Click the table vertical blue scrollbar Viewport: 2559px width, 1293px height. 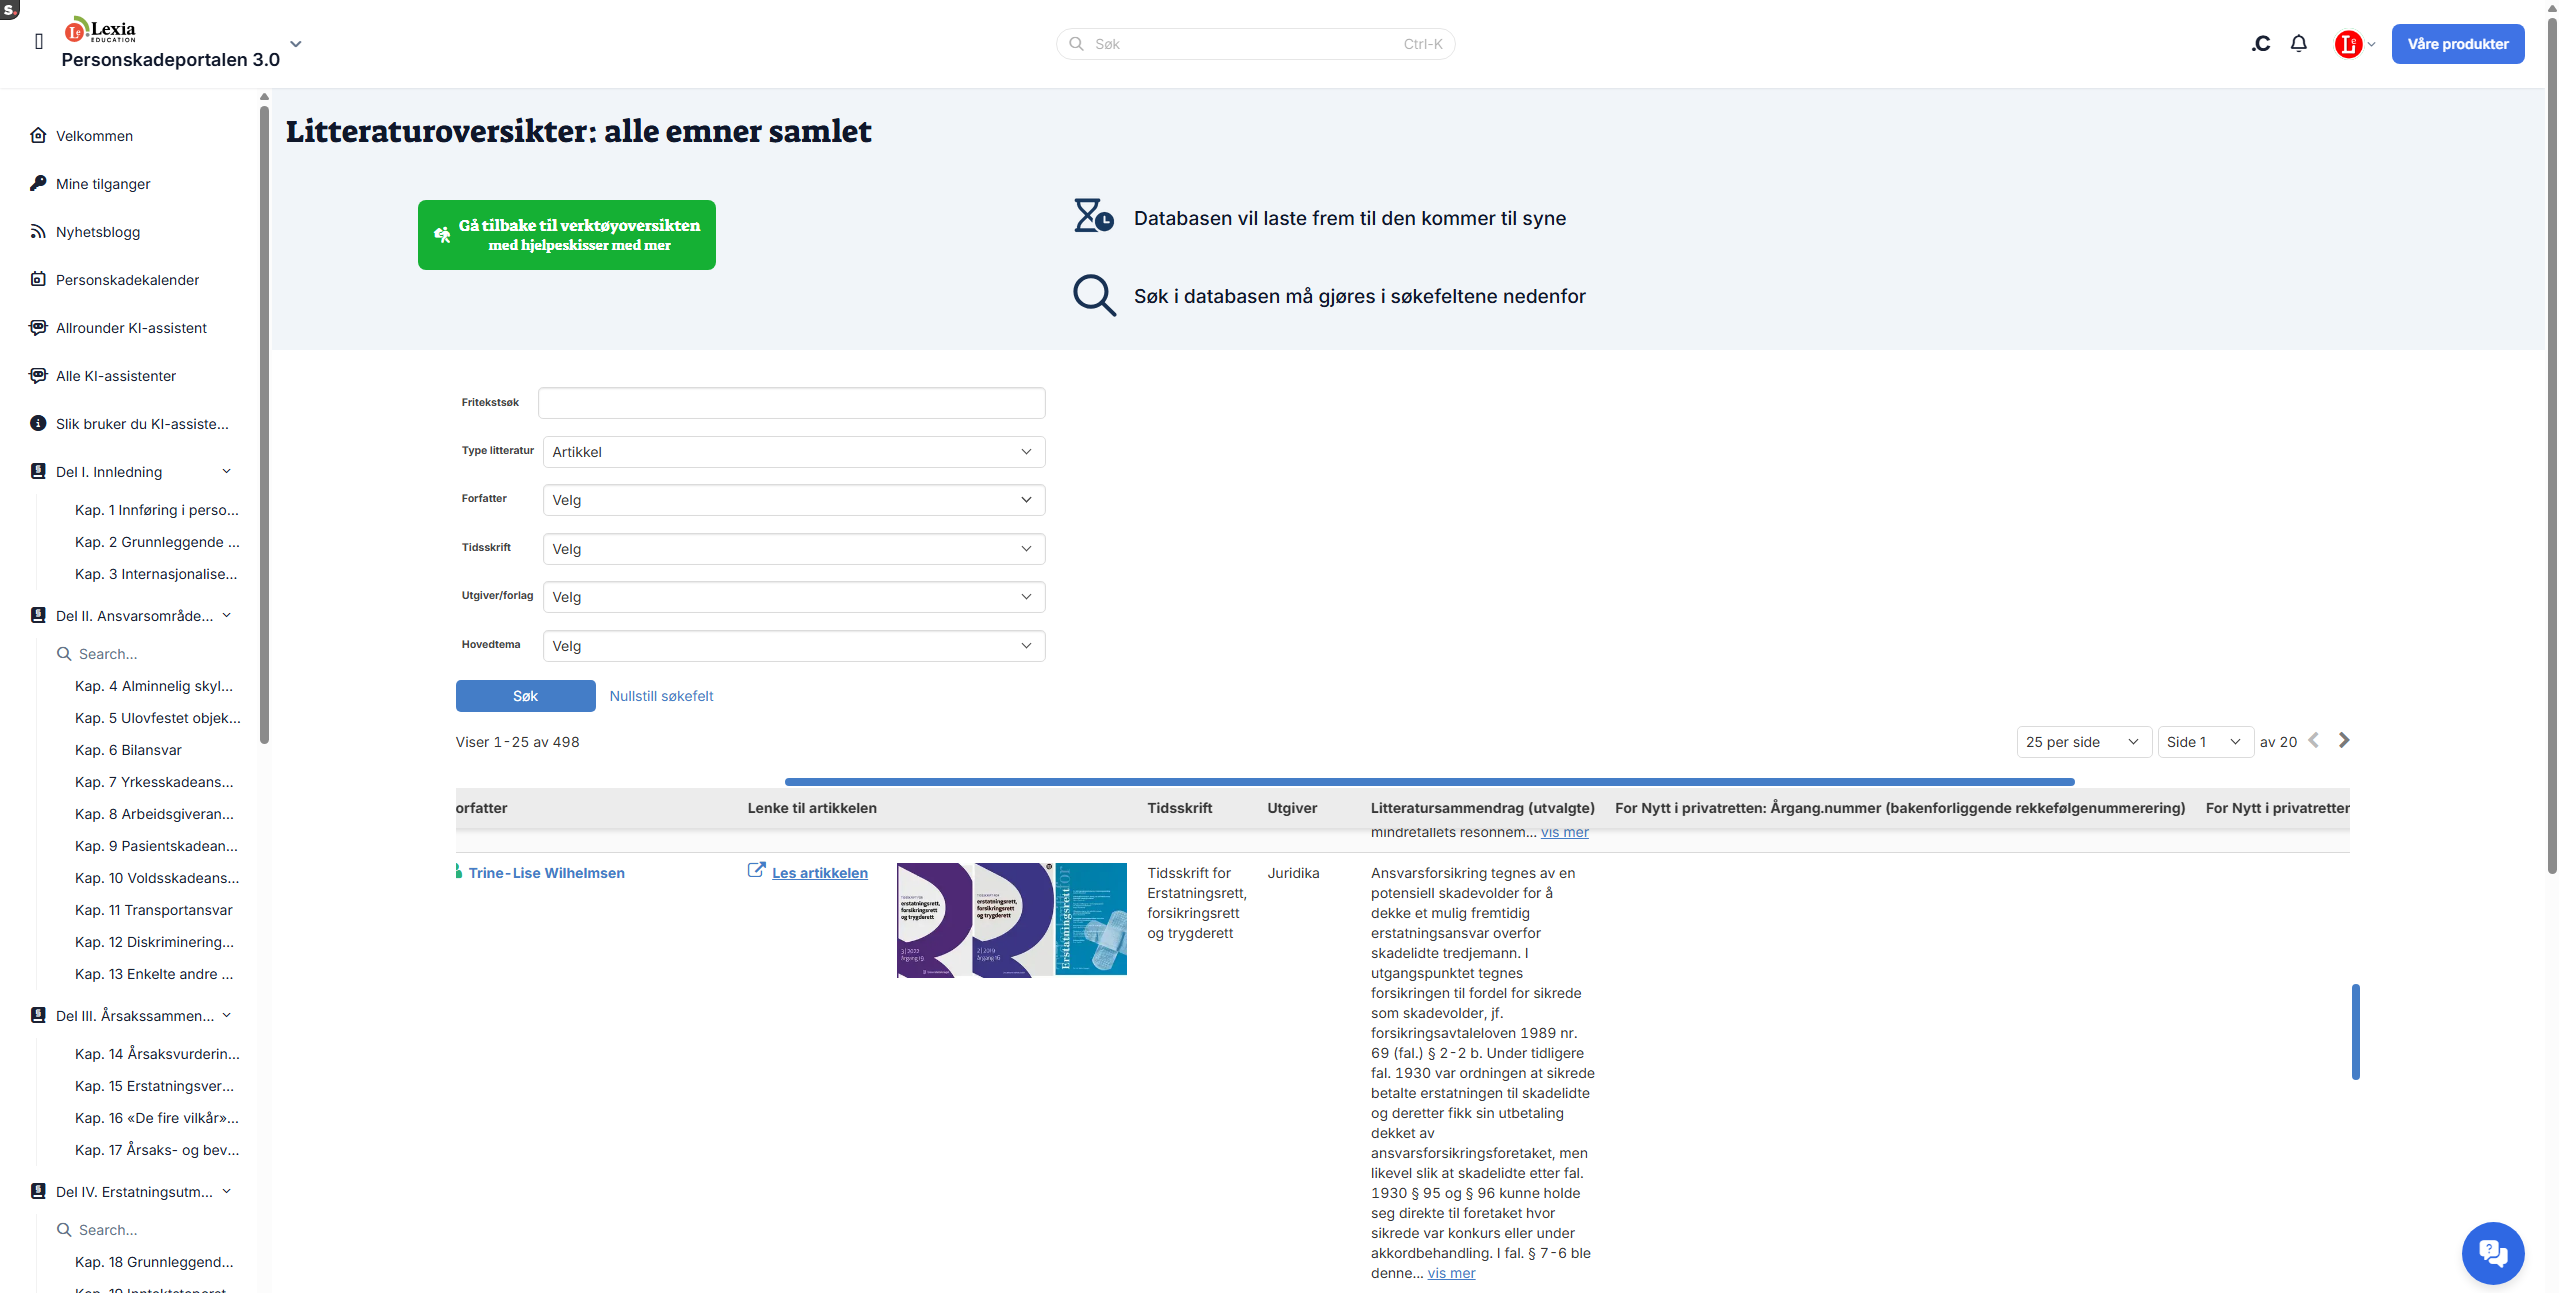2355,1032
